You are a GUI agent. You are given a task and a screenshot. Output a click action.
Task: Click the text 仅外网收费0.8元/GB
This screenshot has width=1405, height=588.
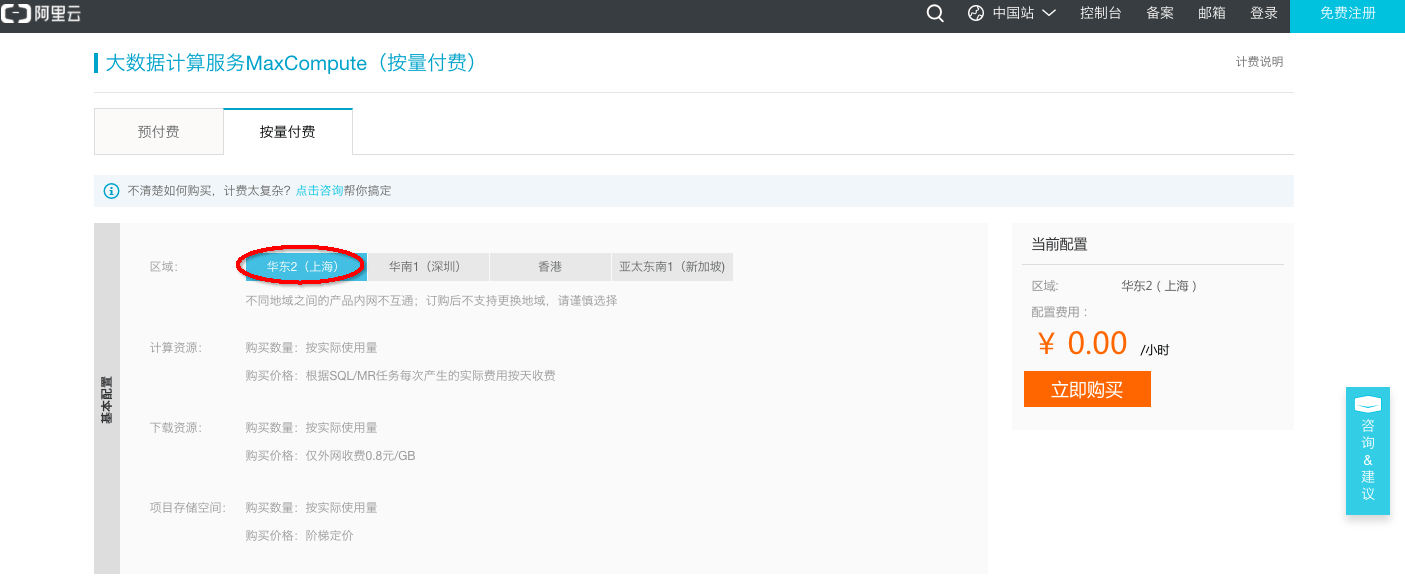coord(360,456)
